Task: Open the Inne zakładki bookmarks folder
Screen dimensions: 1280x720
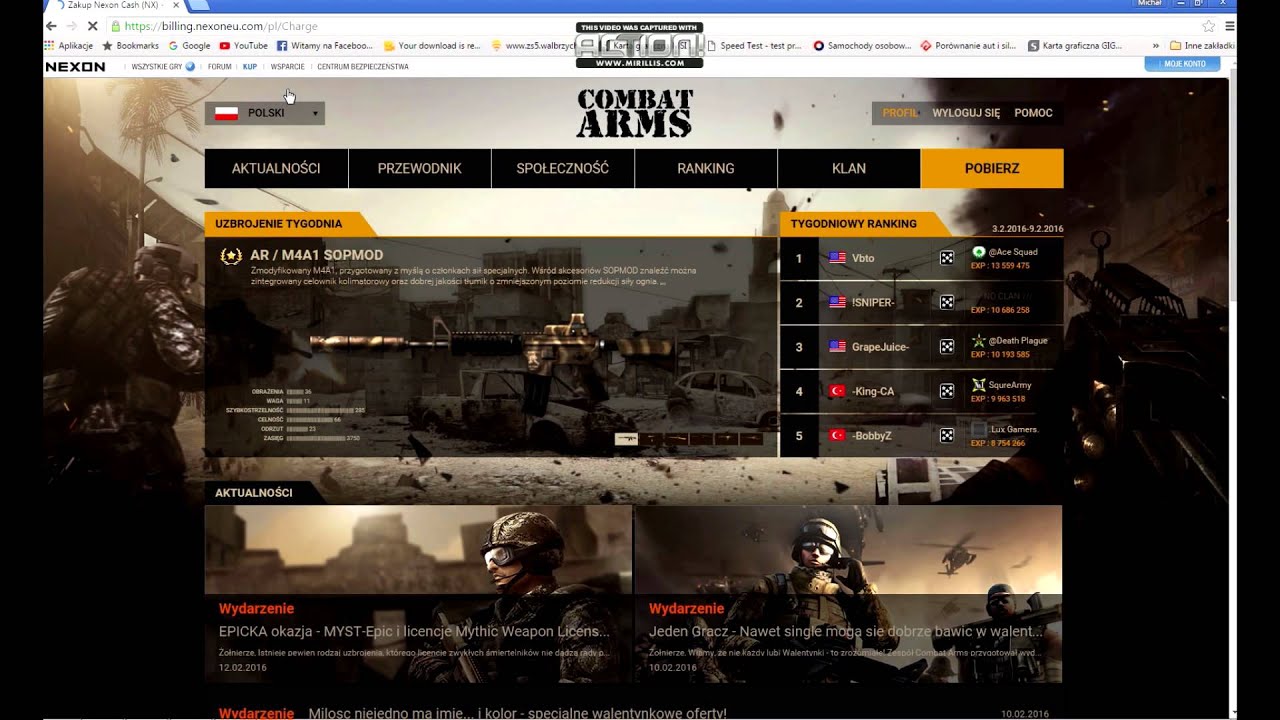Action: tap(1202, 45)
